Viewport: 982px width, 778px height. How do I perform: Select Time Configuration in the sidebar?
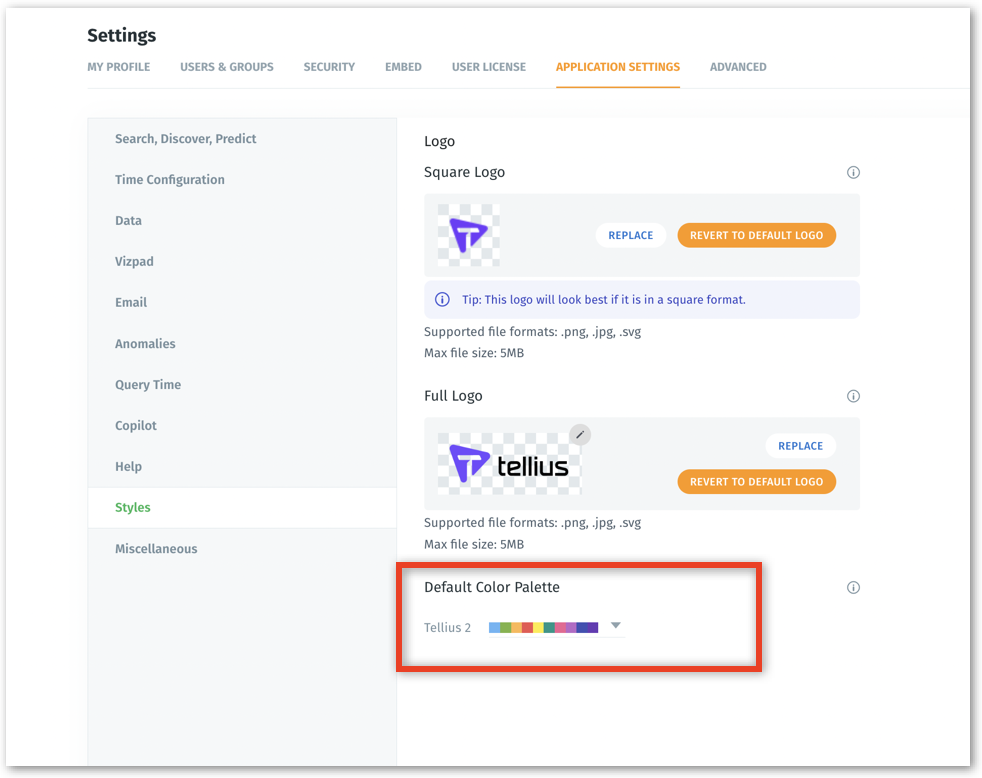pos(170,180)
